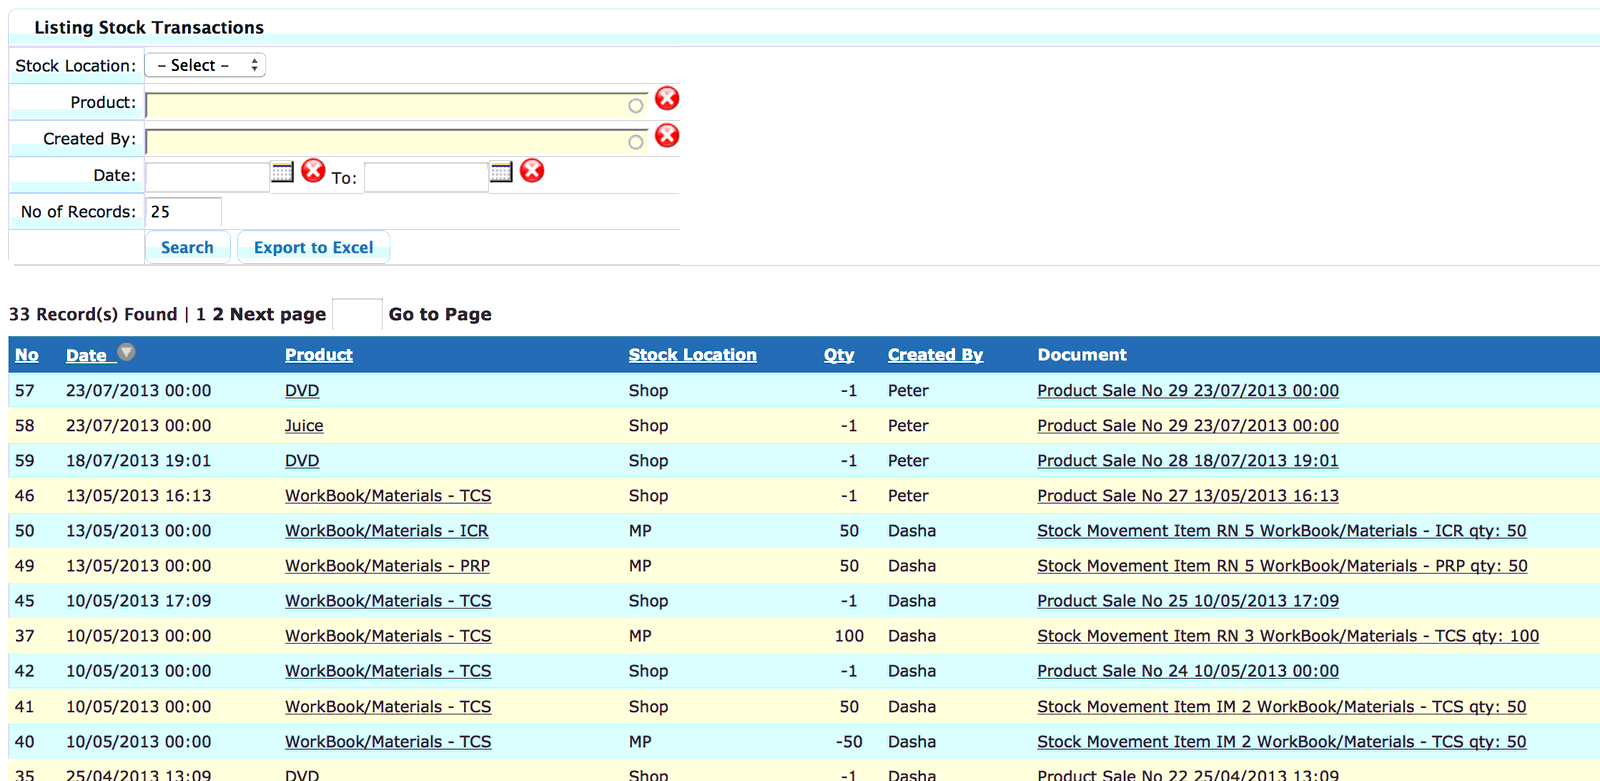Viewport: 1600px width, 781px height.
Task: Focus the No of Records input field
Action: click(x=184, y=212)
